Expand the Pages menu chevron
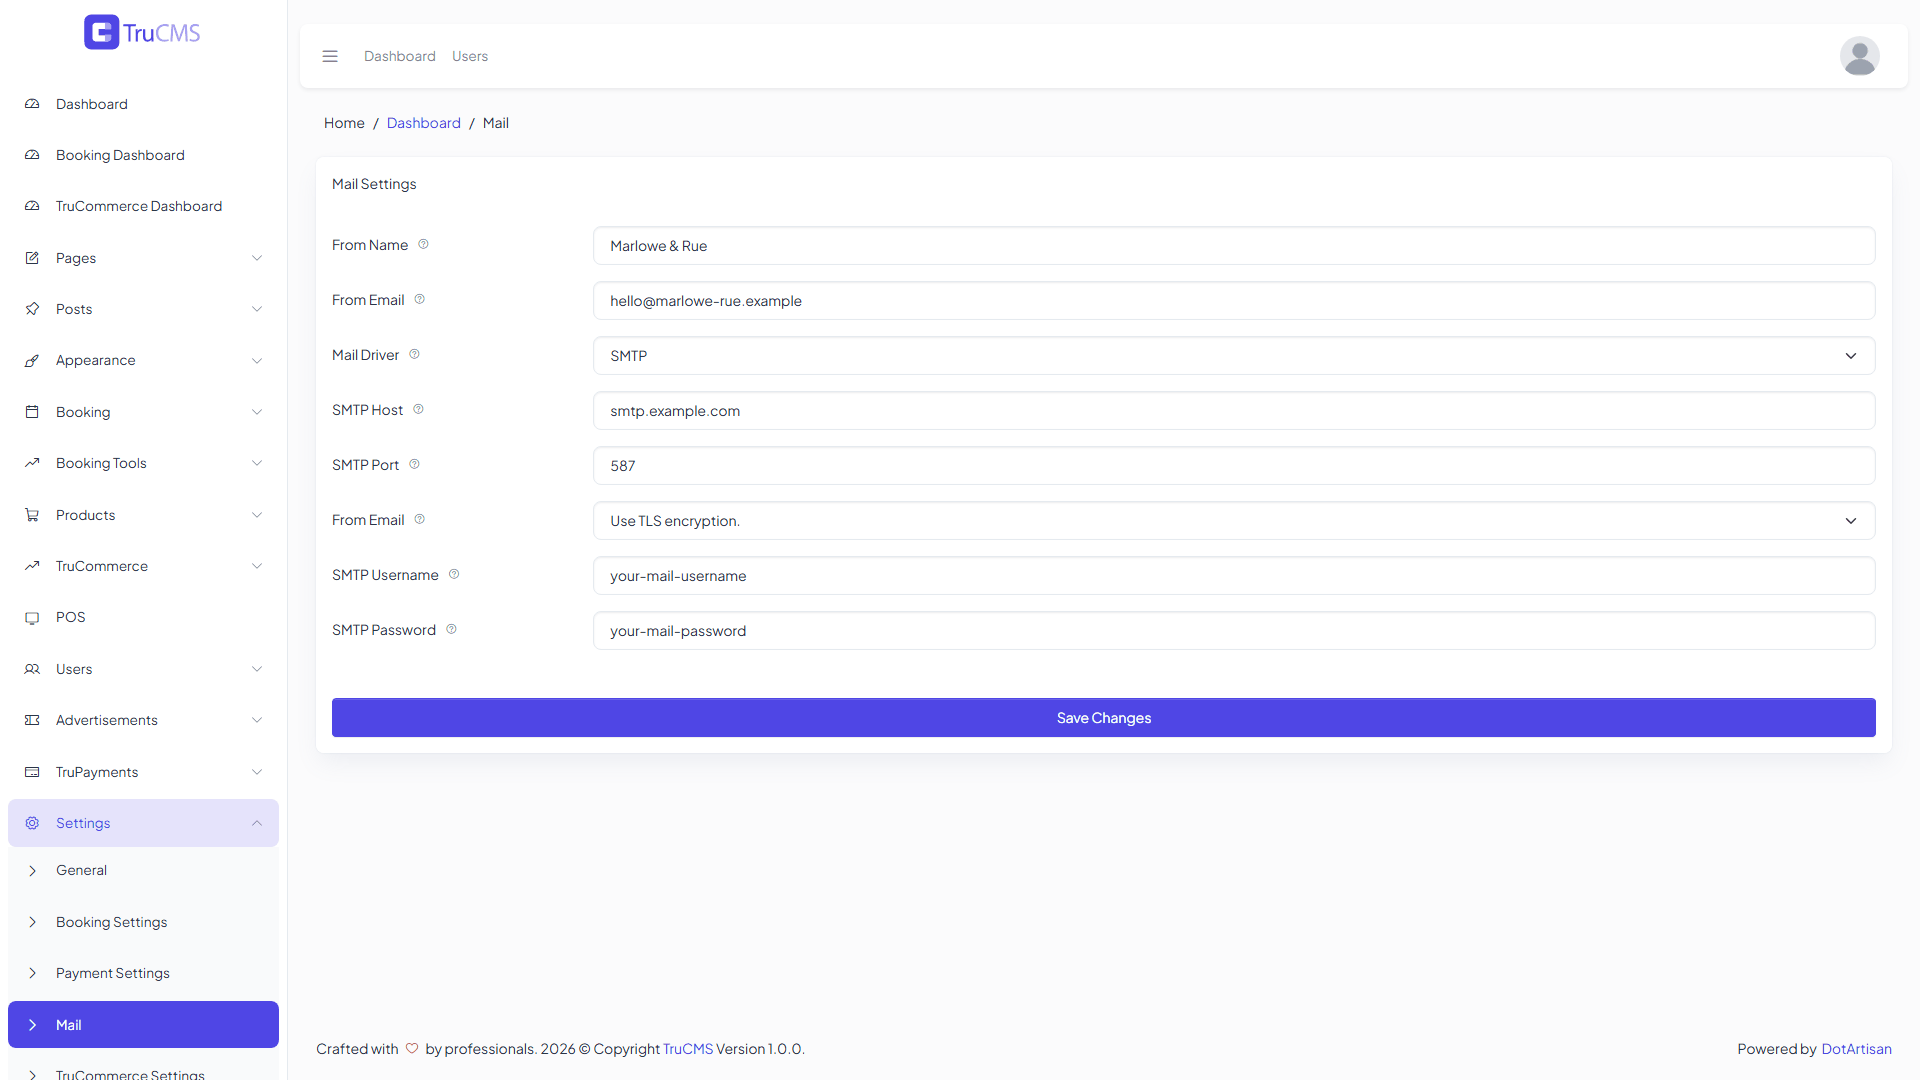The width and height of the screenshot is (1920, 1080). (257, 258)
